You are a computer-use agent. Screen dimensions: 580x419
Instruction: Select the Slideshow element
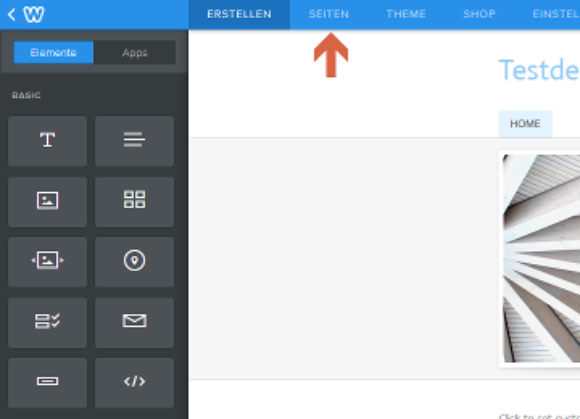tap(47, 262)
